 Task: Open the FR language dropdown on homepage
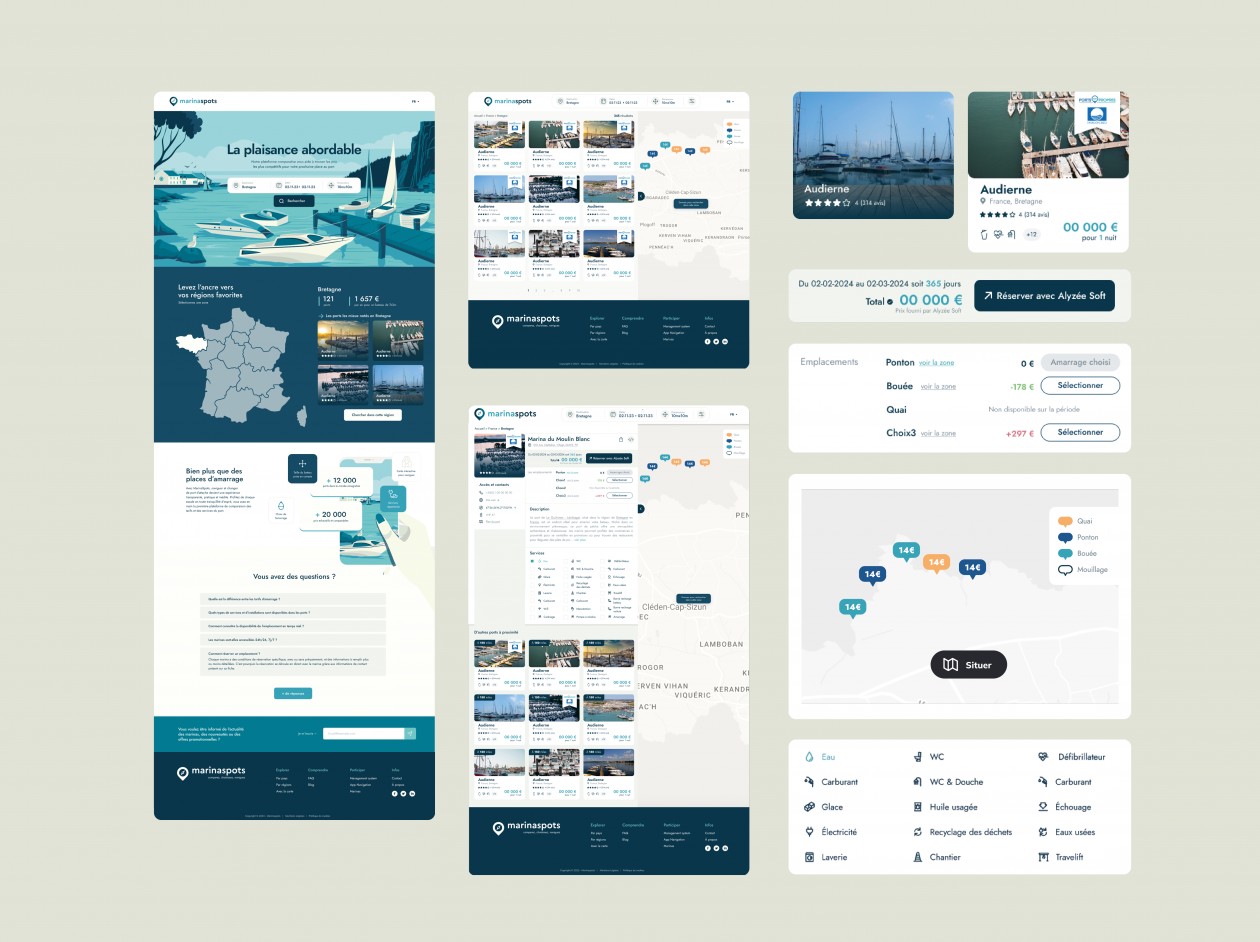click(415, 102)
